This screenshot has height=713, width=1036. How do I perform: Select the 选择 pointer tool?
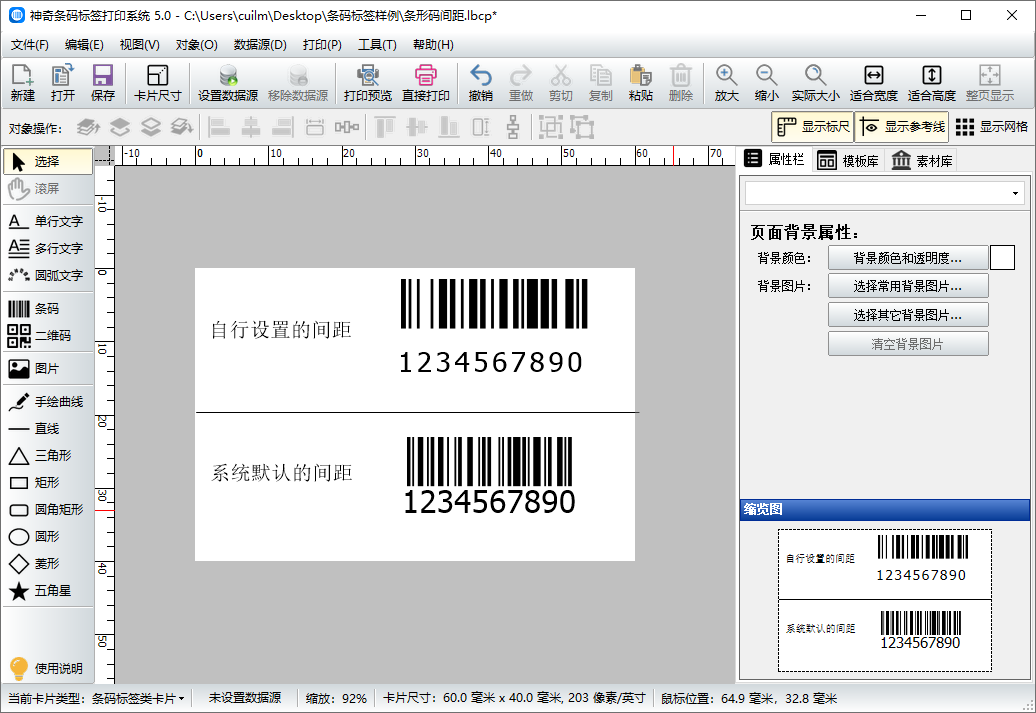coord(48,161)
